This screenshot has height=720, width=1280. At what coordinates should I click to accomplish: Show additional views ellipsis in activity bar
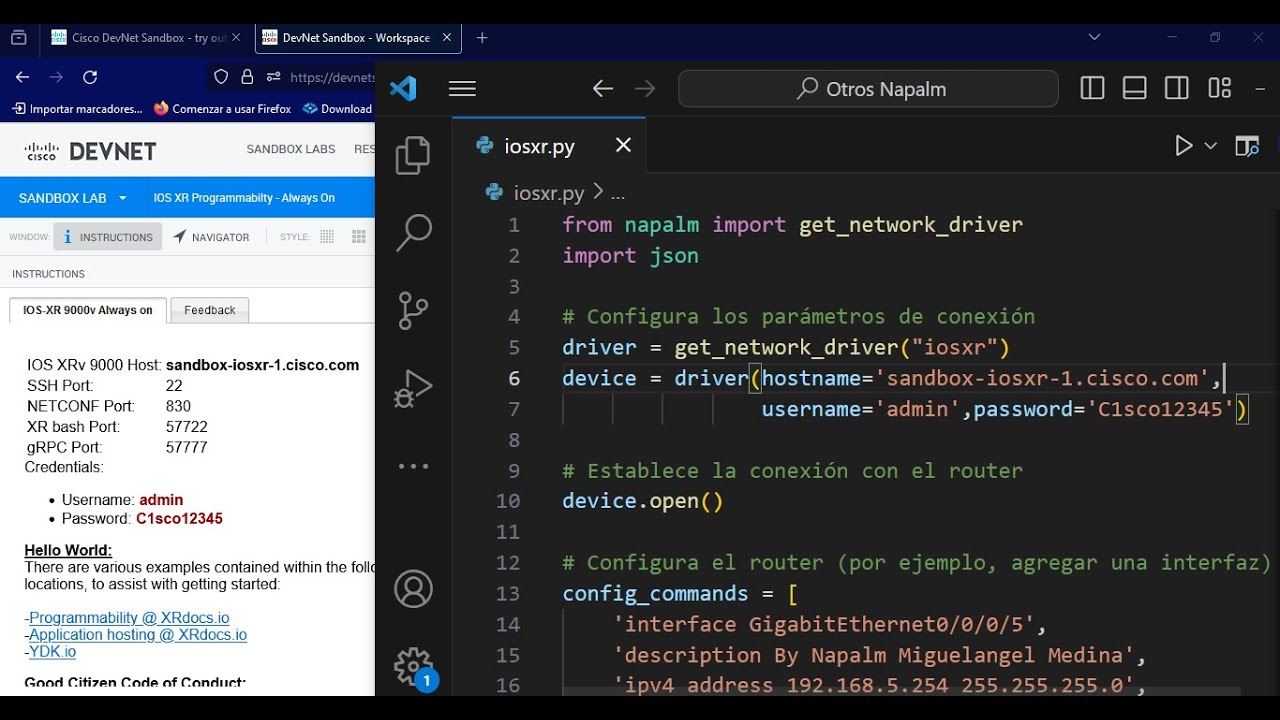pyautogui.click(x=413, y=466)
